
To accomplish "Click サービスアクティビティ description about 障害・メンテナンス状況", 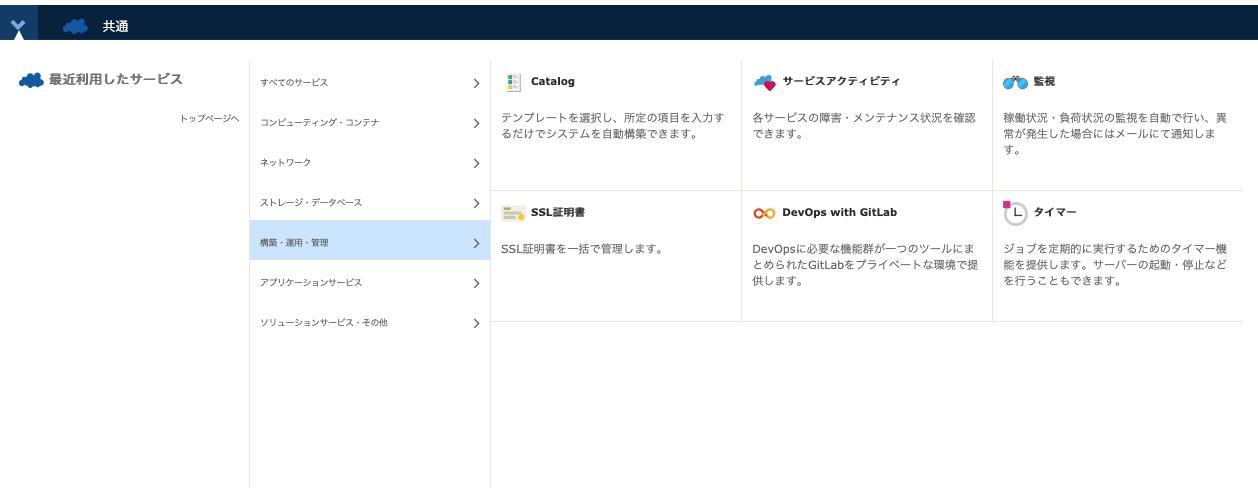I will click(863, 125).
